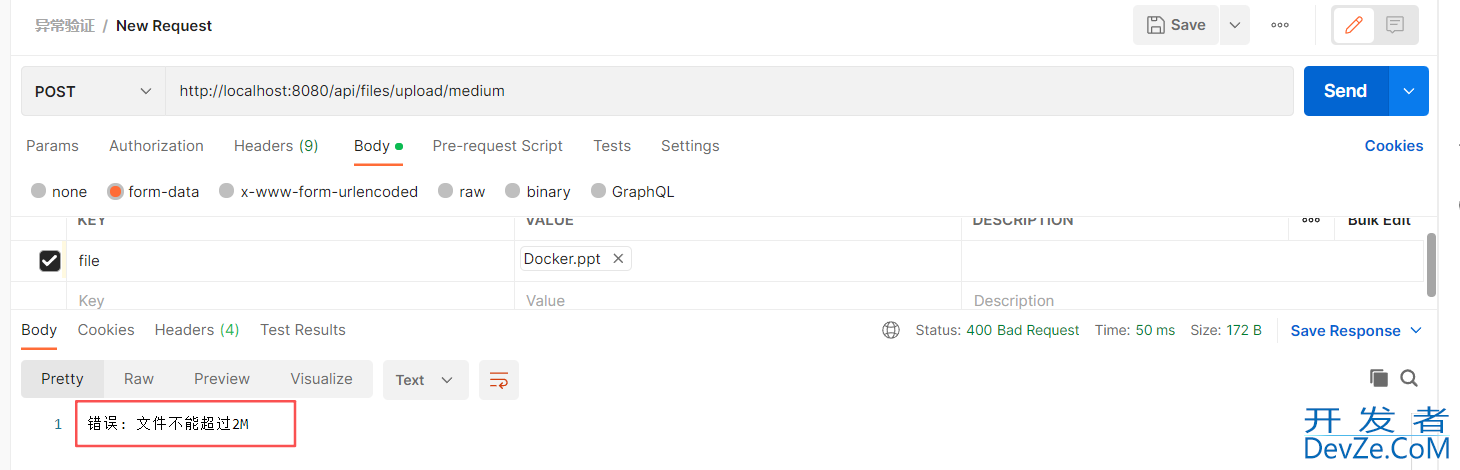Open the POST method dropdown

coord(93,91)
